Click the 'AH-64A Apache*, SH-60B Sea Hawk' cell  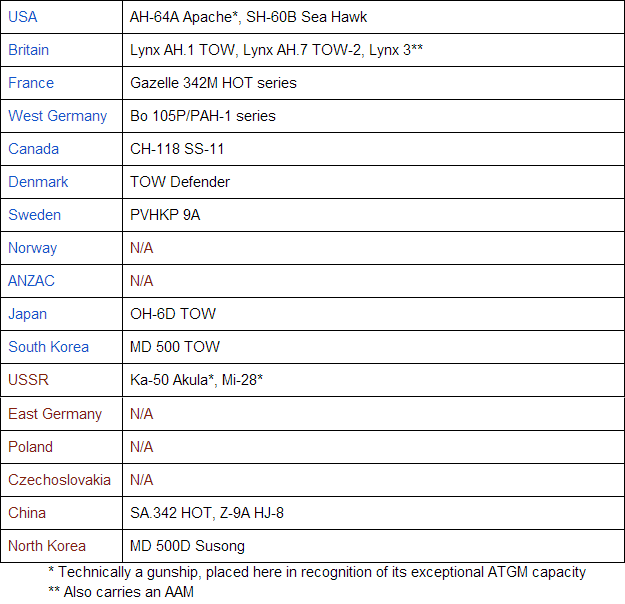coord(373,17)
